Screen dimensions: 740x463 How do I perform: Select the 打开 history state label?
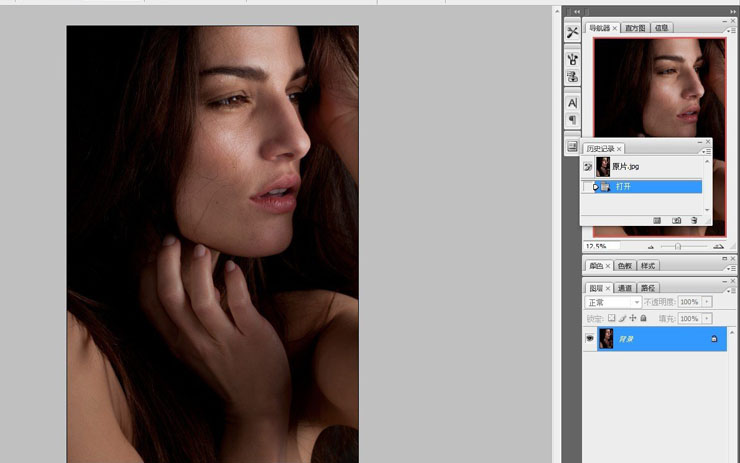coord(623,187)
